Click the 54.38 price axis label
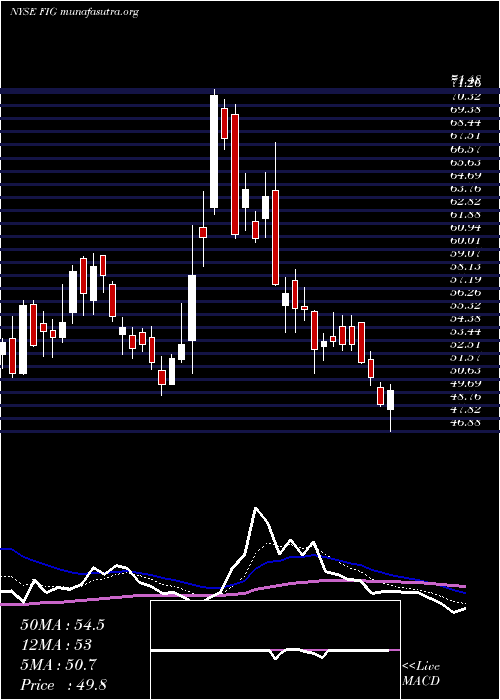This screenshot has width=500, height=700. click(x=466, y=319)
